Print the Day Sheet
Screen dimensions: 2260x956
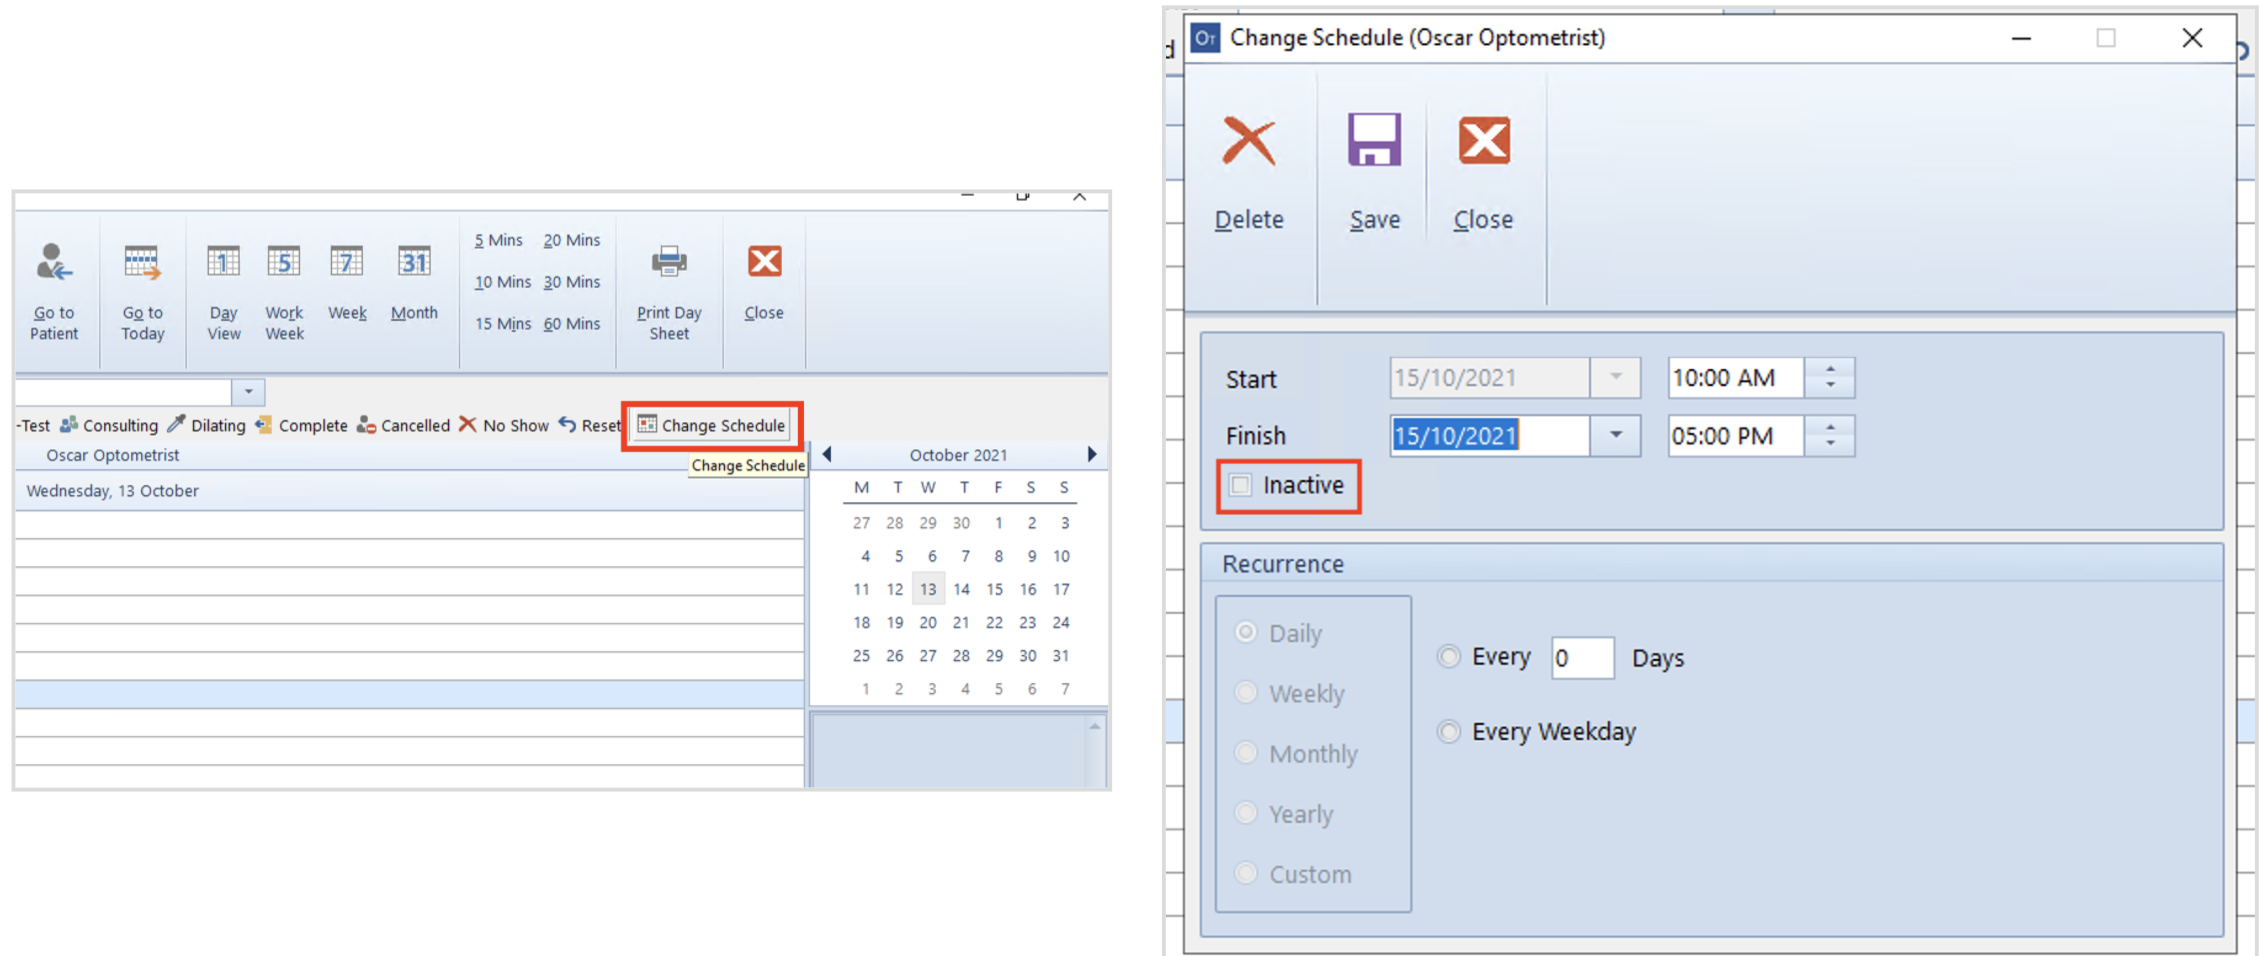[669, 291]
